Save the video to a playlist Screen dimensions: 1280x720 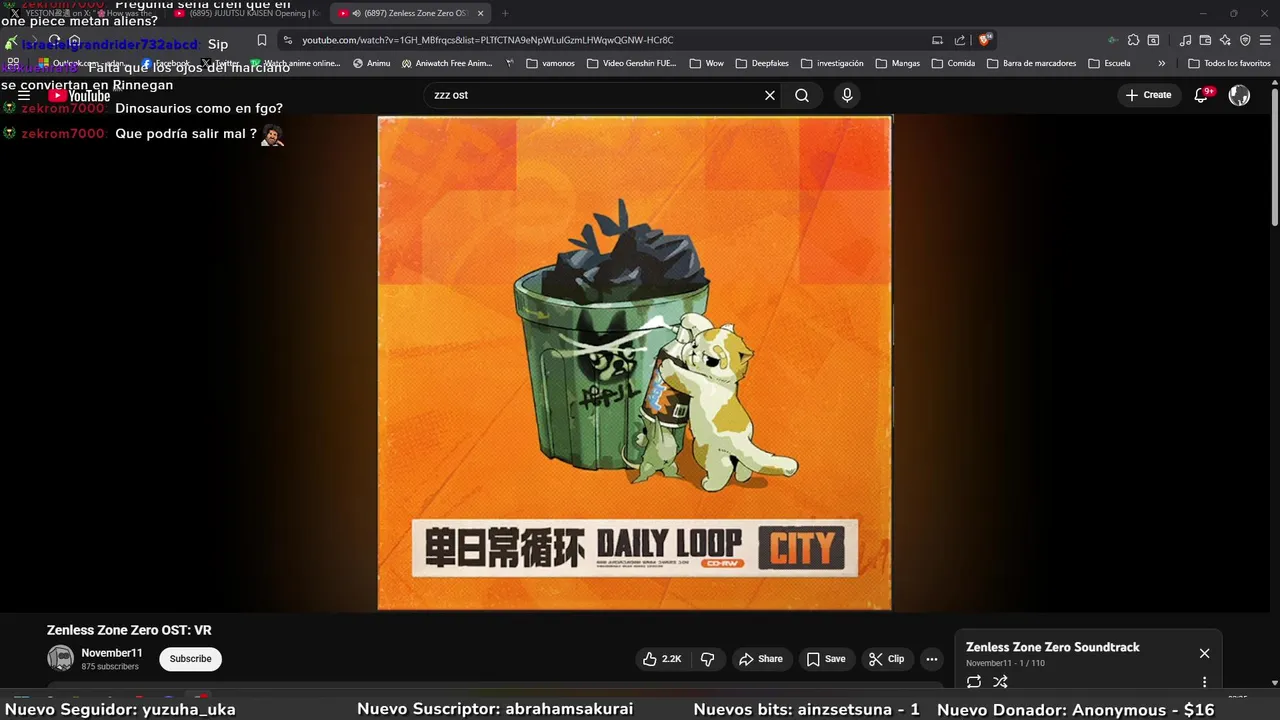point(826,659)
